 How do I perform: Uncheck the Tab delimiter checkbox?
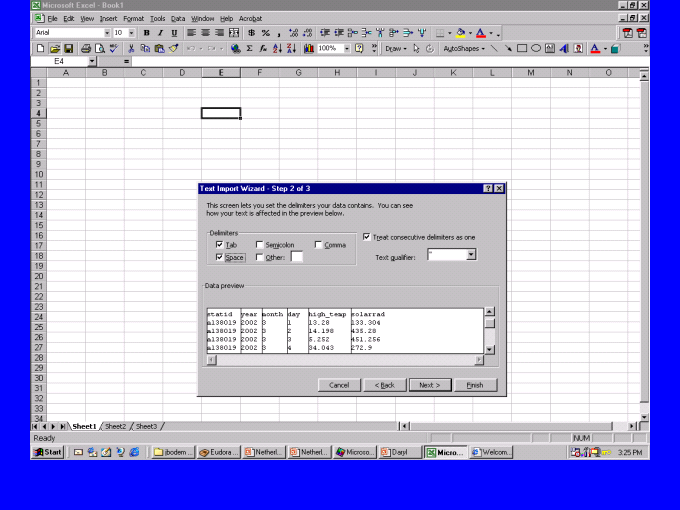(x=219, y=245)
